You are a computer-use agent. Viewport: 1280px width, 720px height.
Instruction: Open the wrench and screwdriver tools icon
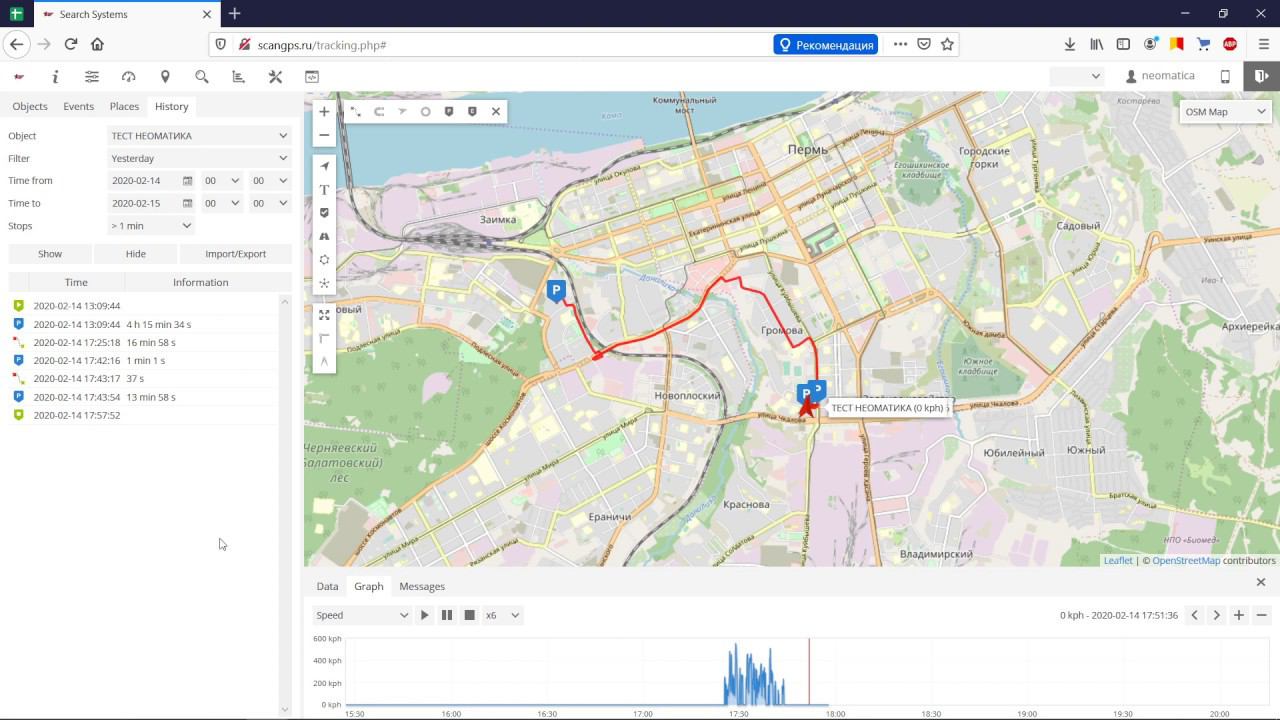click(275, 76)
